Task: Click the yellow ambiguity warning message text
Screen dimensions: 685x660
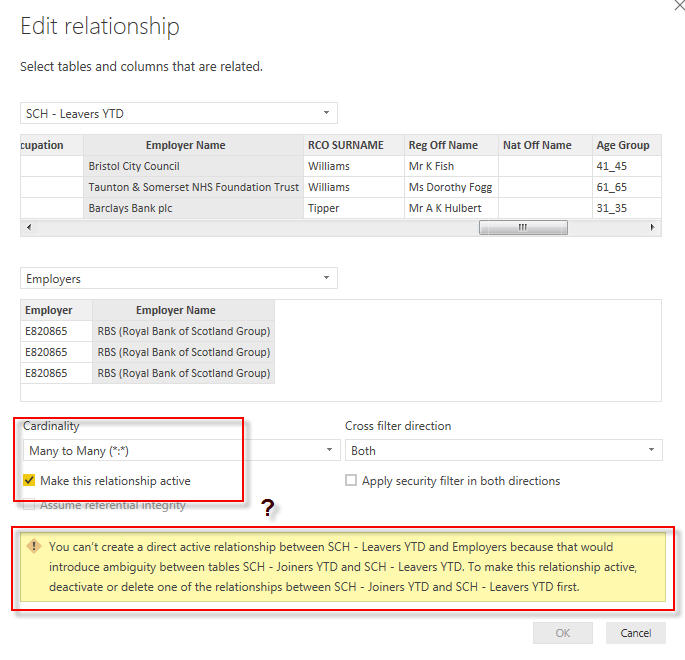Action: 343,567
